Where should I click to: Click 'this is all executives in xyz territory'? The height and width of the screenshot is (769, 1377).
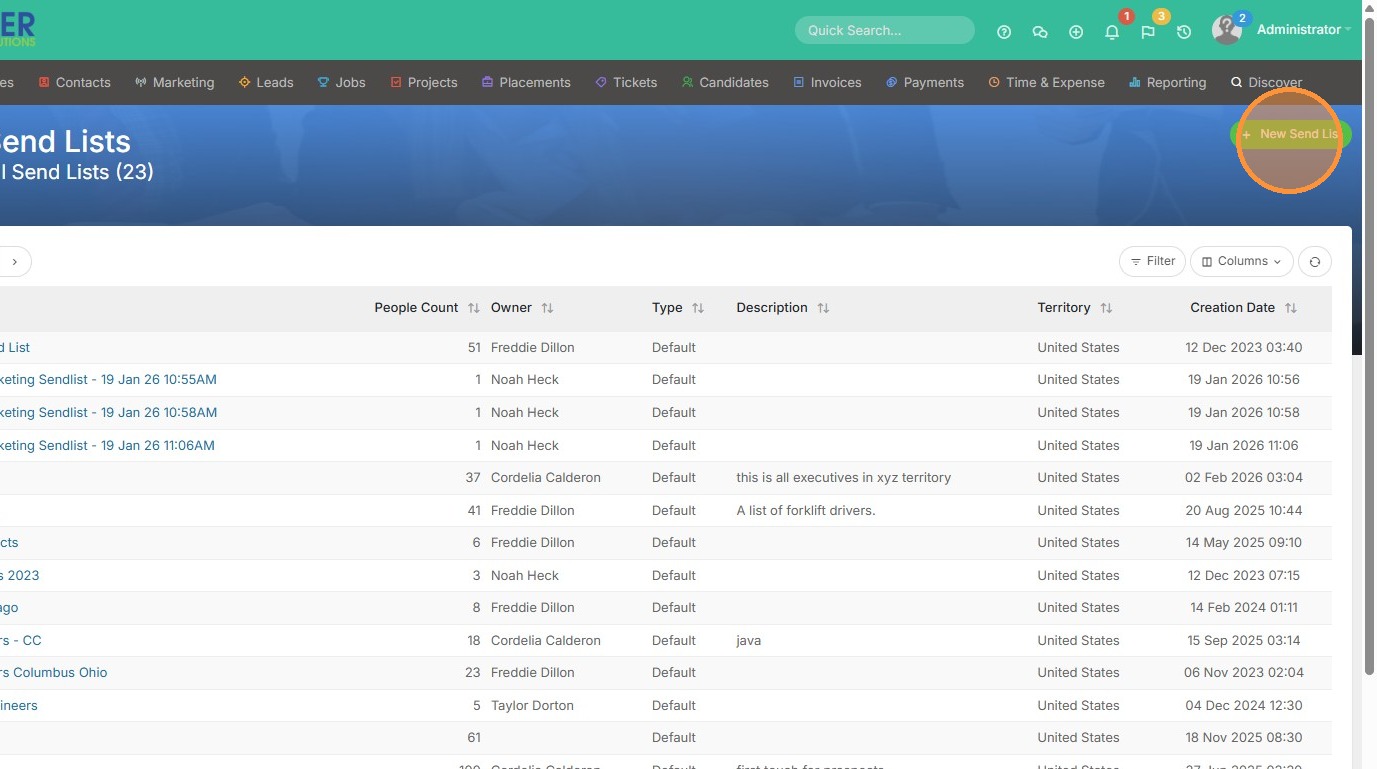(844, 478)
